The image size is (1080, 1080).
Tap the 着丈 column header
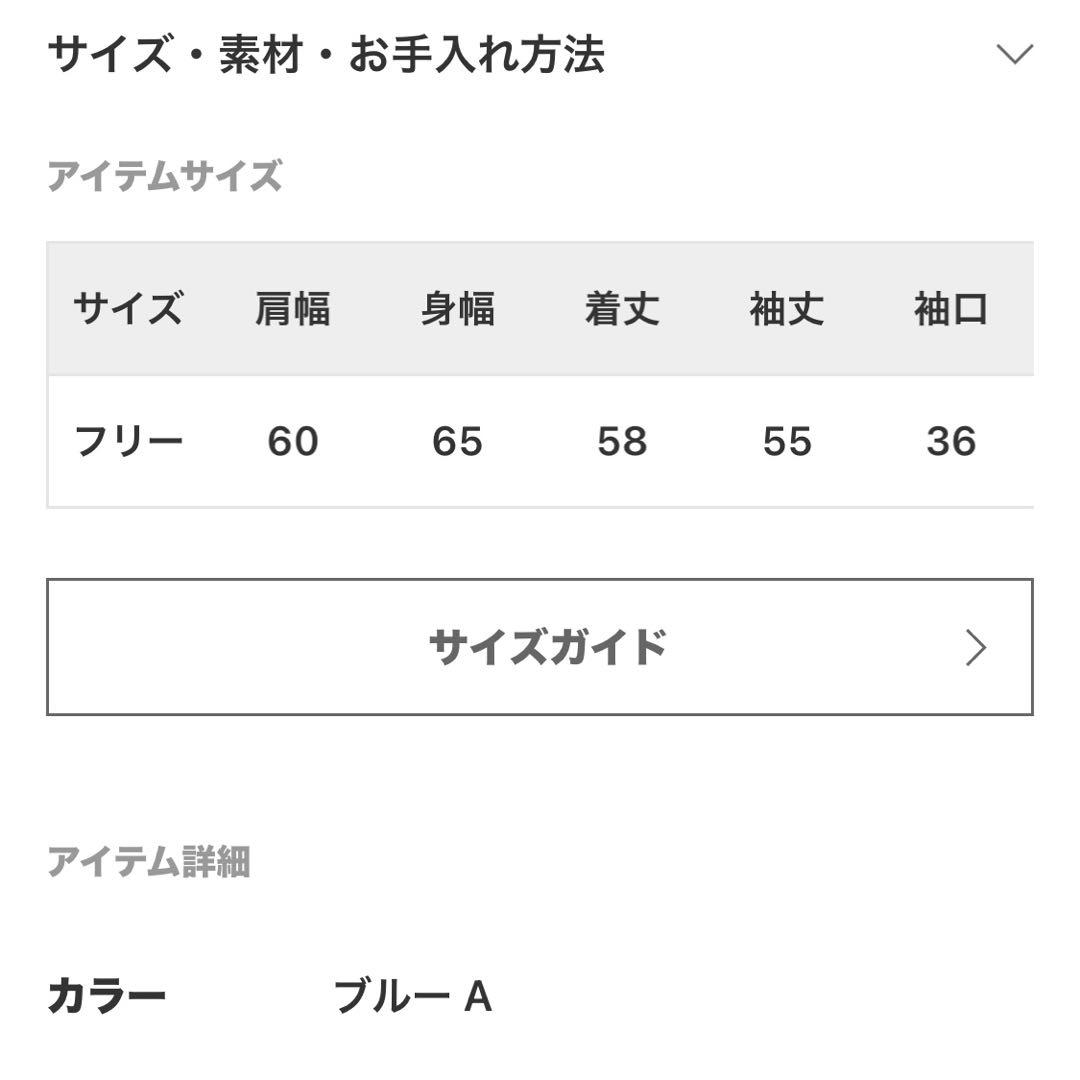point(622,309)
